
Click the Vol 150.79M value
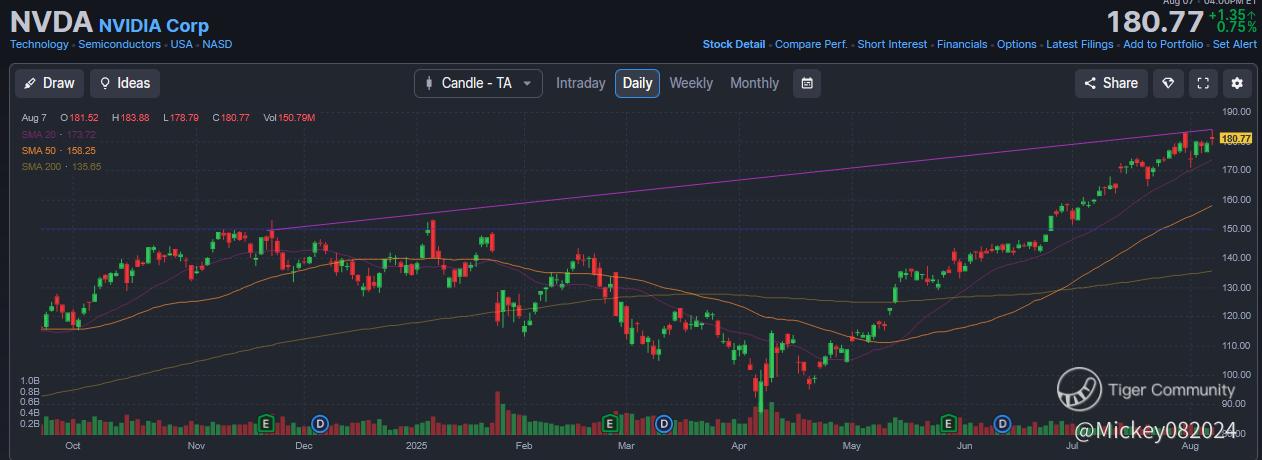click(289, 118)
